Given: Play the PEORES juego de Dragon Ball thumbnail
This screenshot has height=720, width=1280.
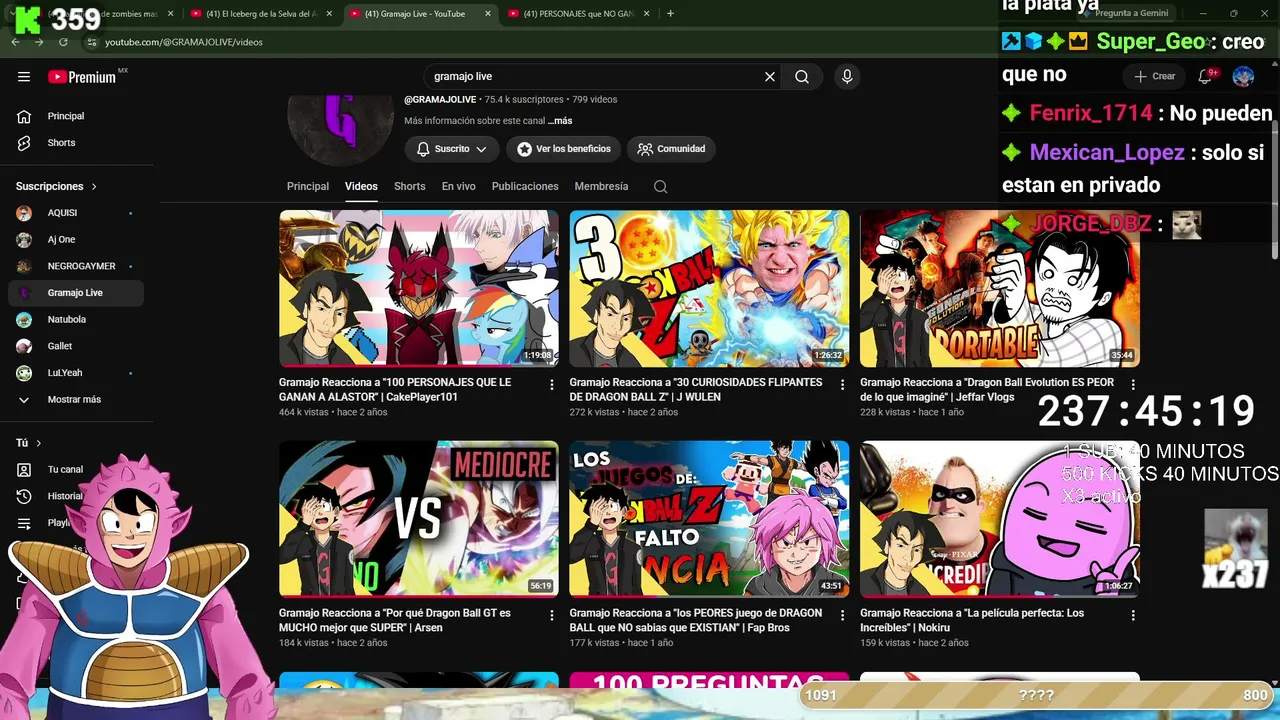Looking at the screenshot, I should (709, 519).
